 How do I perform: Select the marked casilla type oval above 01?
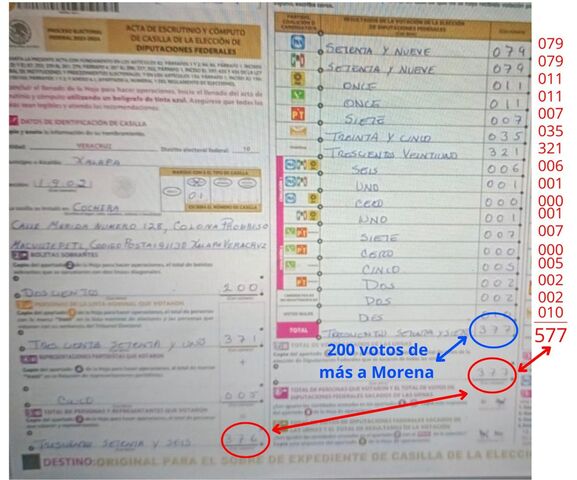click(x=197, y=183)
